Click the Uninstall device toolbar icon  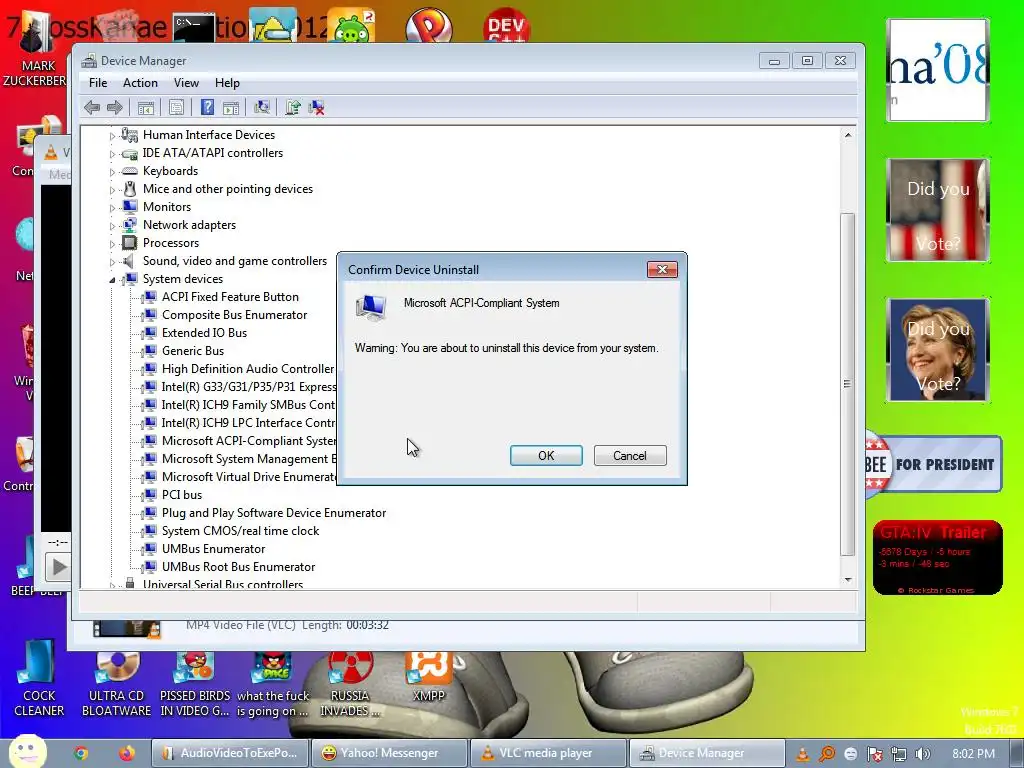point(316,108)
